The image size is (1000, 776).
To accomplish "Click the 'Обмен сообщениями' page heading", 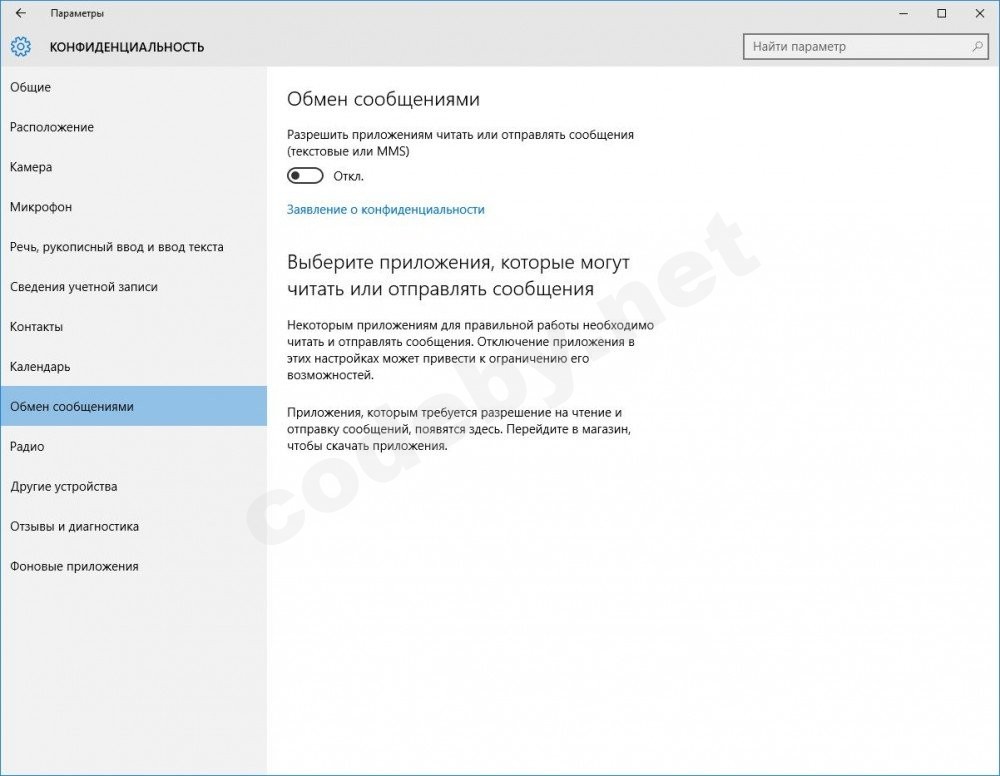I will tap(383, 99).
